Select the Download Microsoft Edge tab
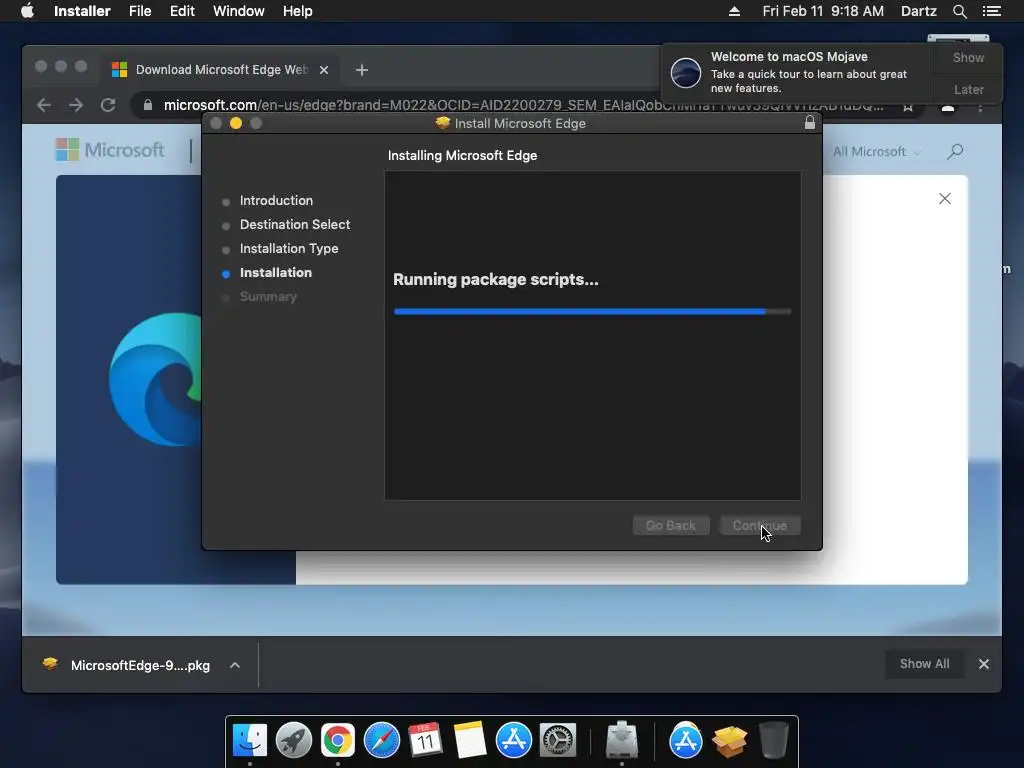 pos(221,70)
